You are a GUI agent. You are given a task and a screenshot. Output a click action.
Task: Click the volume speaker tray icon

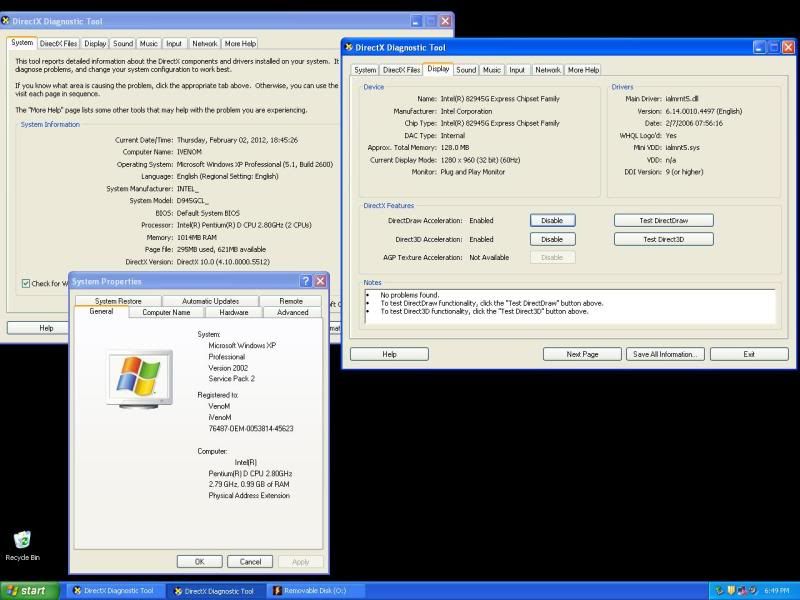coord(752,591)
